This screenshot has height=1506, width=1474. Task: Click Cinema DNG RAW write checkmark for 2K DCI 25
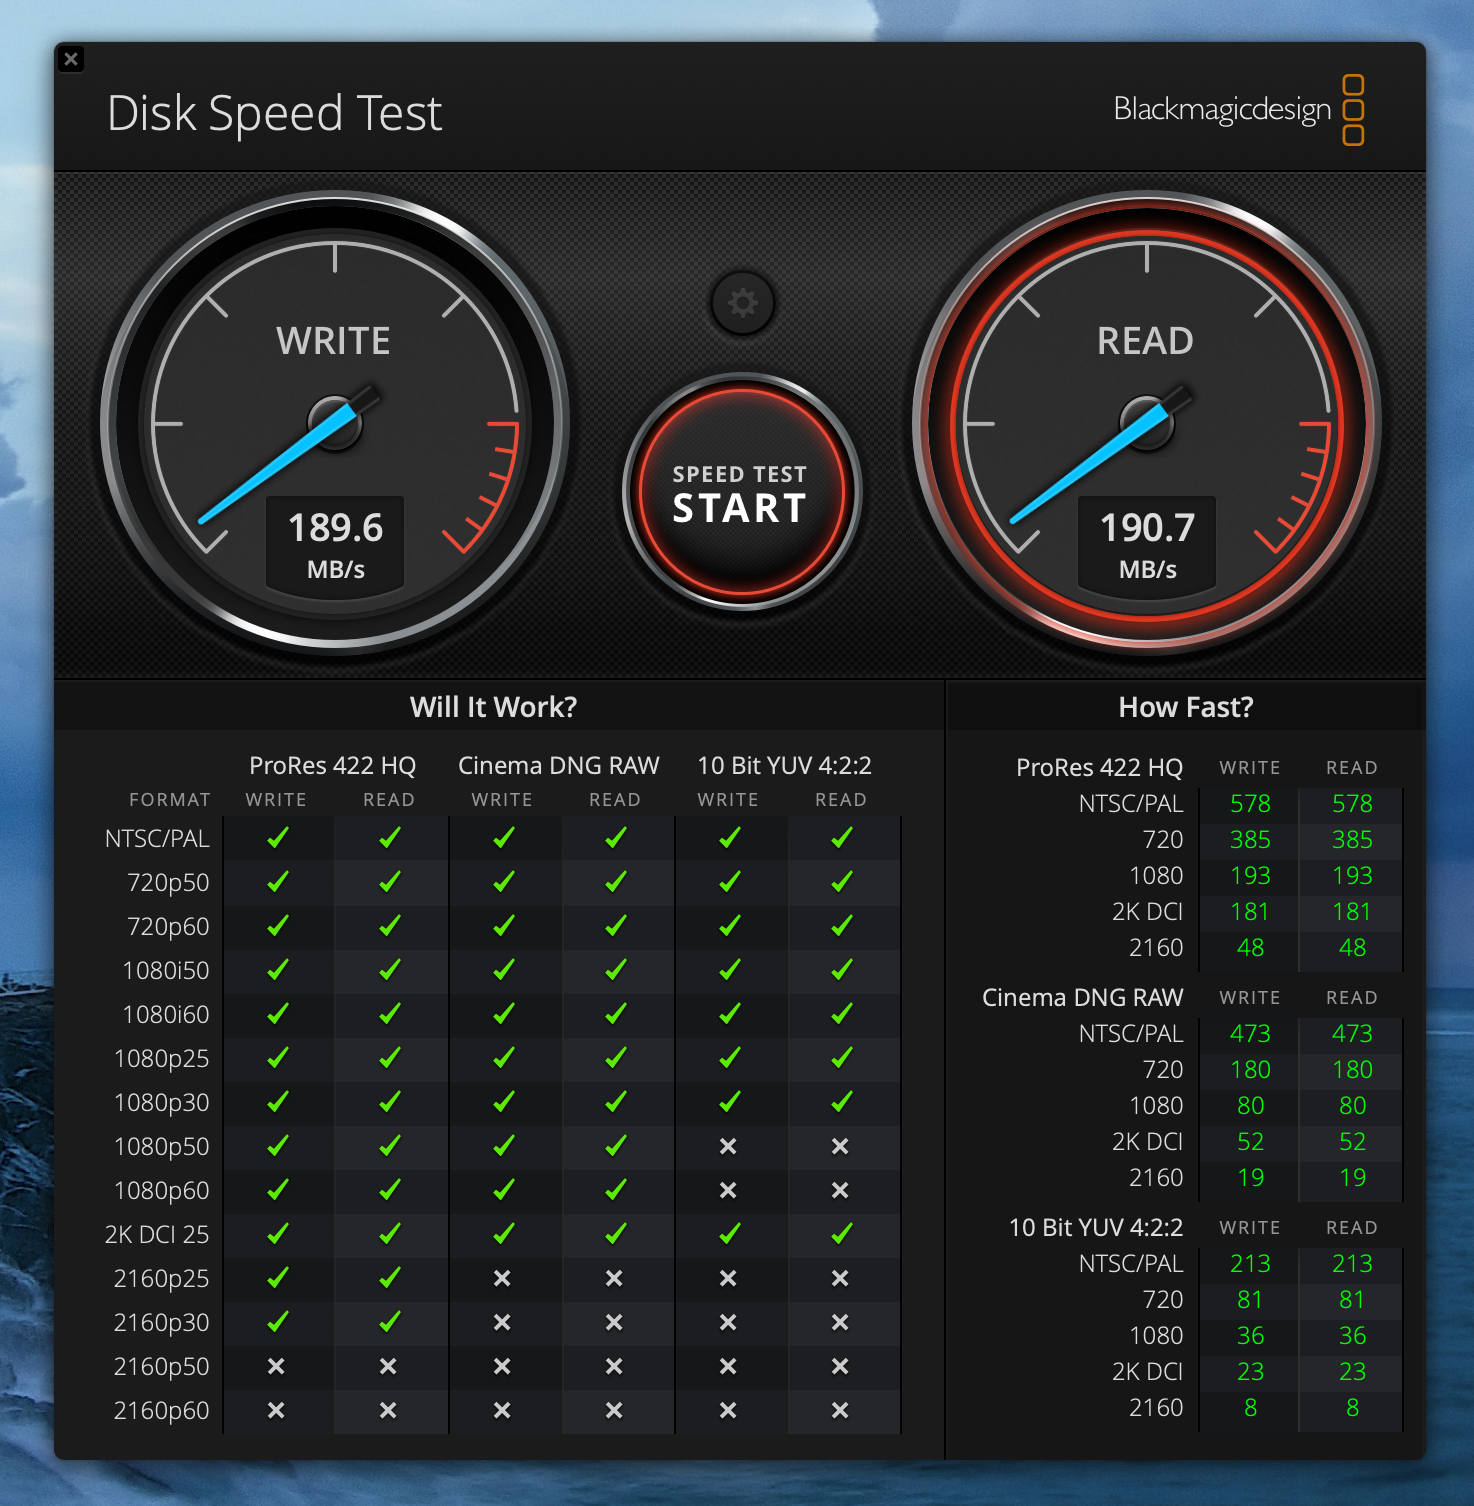[x=503, y=1233]
